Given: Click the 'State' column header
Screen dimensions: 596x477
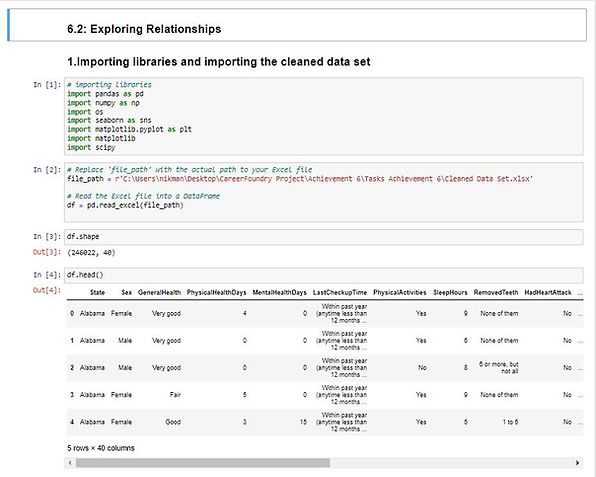Looking at the screenshot, I should [97, 292].
